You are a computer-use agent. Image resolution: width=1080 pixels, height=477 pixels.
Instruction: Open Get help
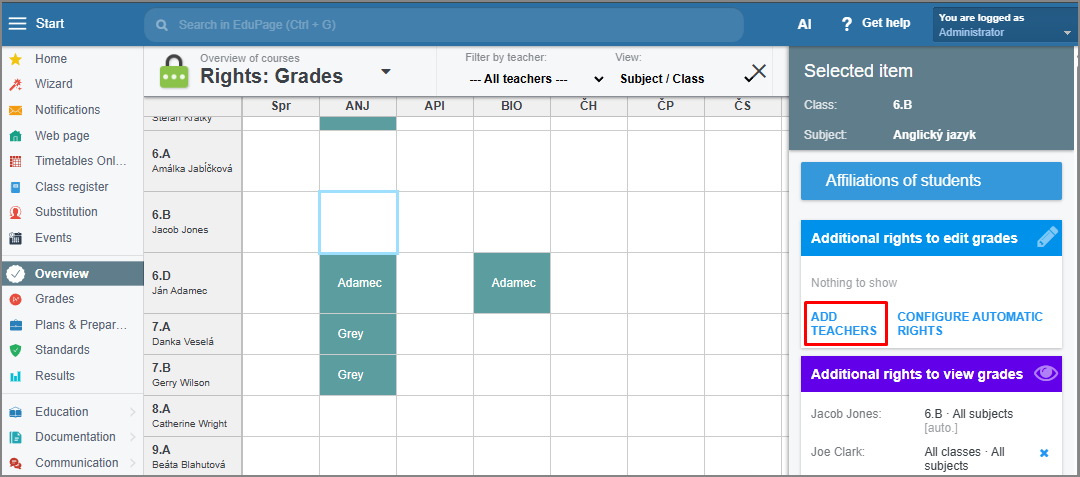pyautogui.click(x=875, y=24)
